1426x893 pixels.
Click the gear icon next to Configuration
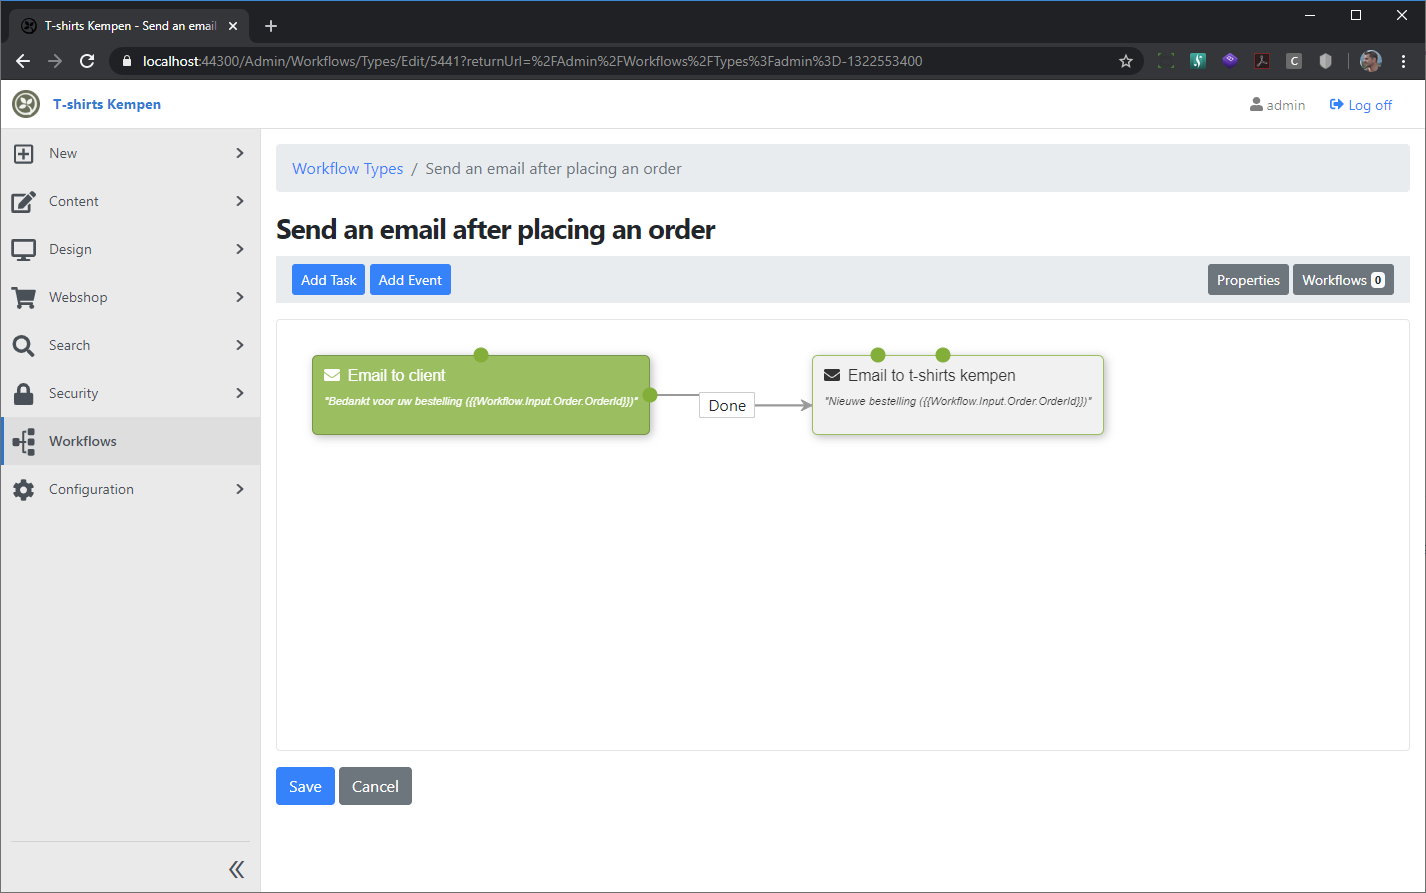click(x=23, y=489)
